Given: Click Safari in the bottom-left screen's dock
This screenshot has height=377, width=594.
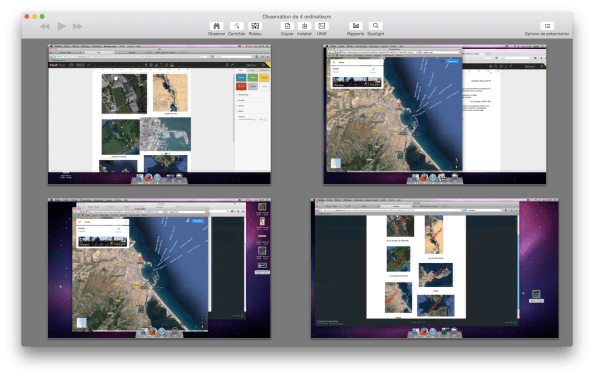Looking at the screenshot, I should [162, 332].
